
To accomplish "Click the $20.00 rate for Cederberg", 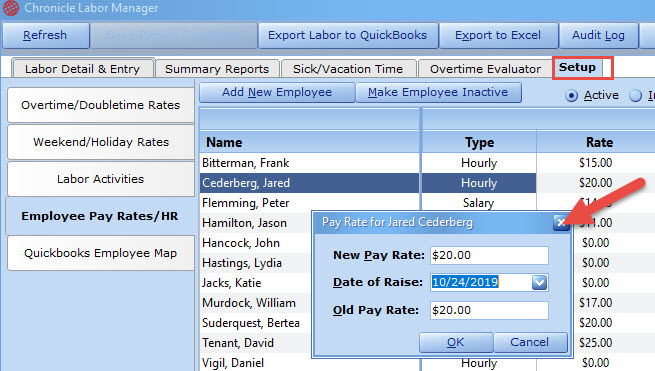I will click(595, 183).
